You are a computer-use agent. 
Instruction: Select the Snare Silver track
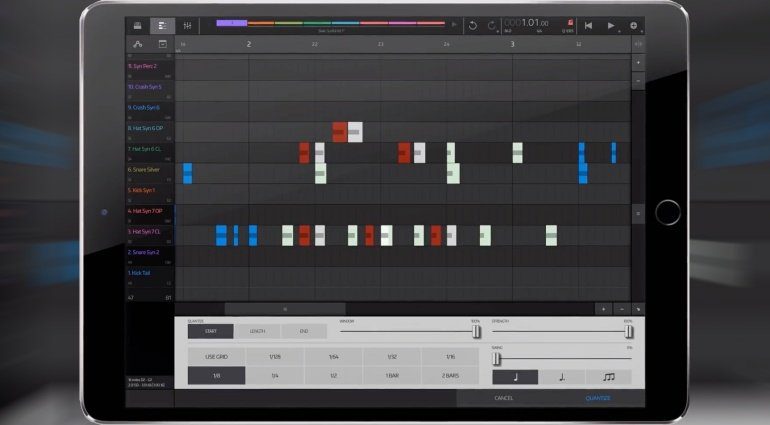(x=145, y=170)
